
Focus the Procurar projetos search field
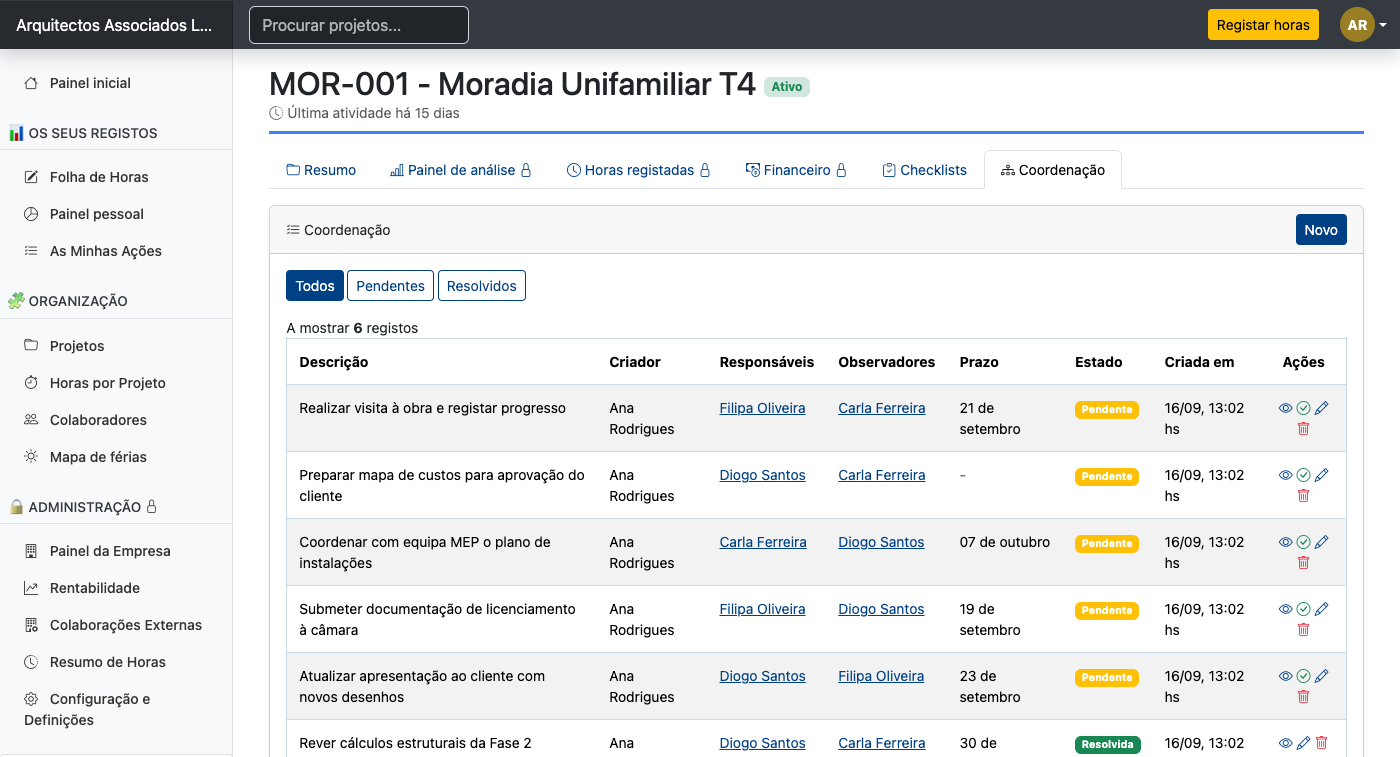pos(359,25)
